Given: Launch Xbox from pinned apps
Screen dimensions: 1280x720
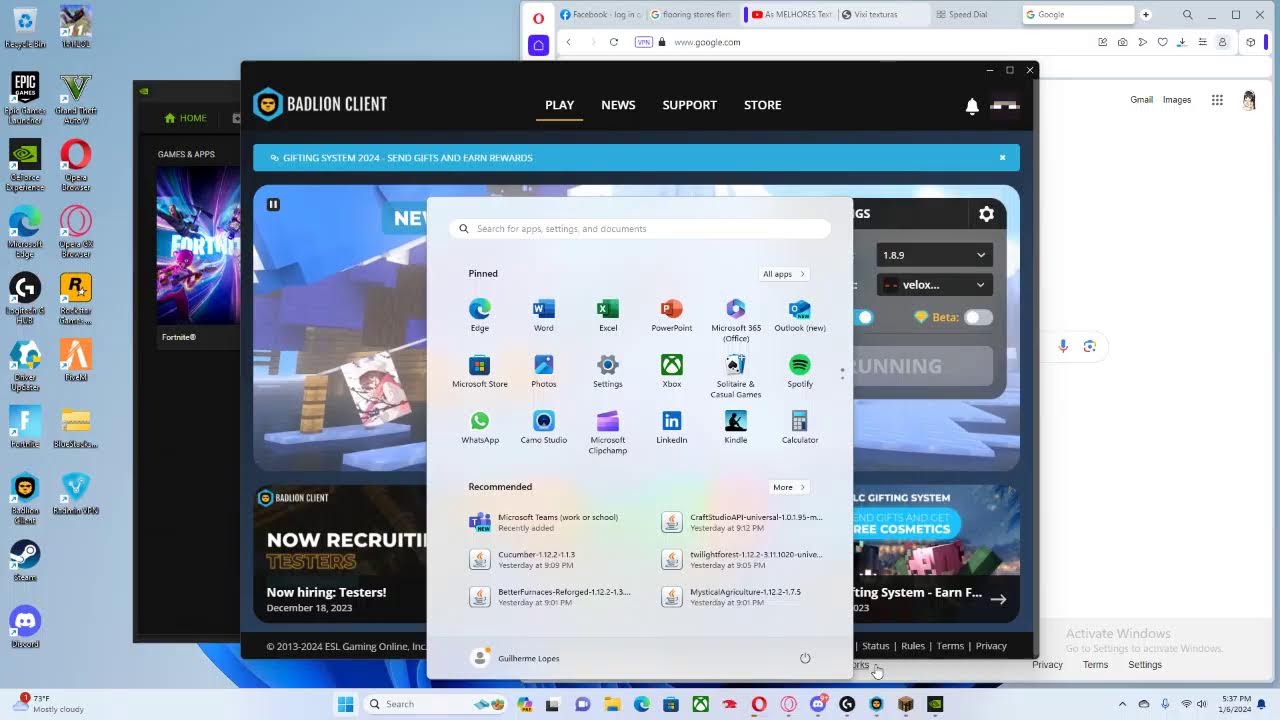Looking at the screenshot, I should click(x=671, y=370).
